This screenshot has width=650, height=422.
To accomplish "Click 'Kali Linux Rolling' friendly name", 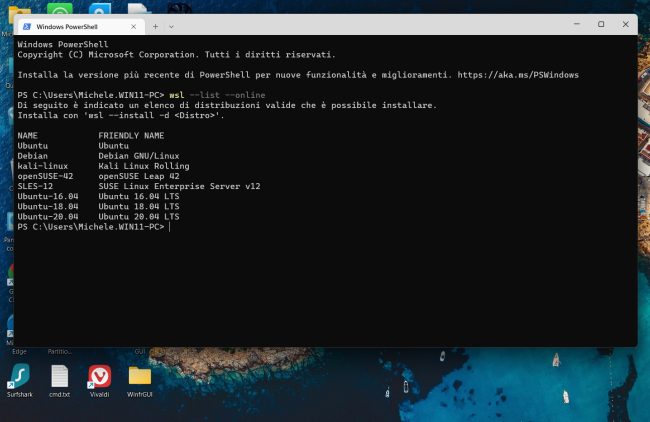I will pyautogui.click(x=144, y=166).
